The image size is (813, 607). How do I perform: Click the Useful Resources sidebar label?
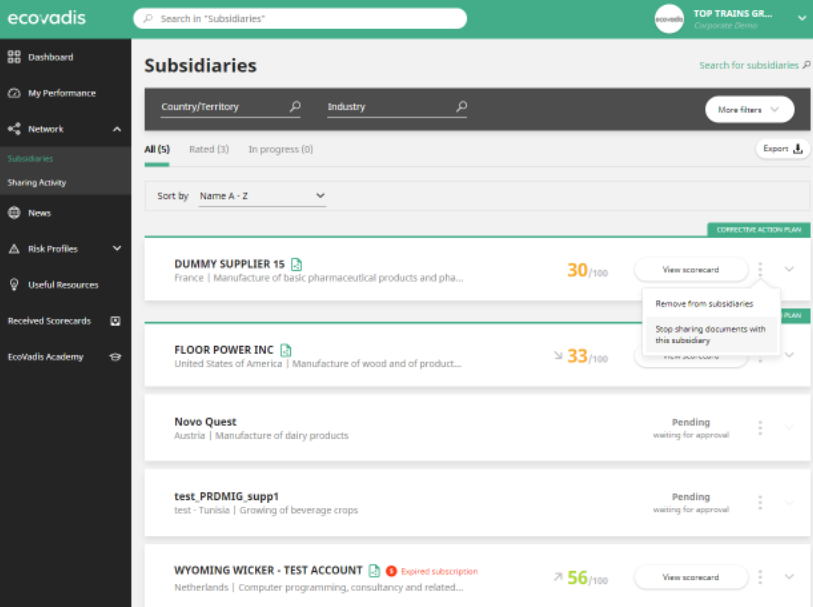point(63,285)
